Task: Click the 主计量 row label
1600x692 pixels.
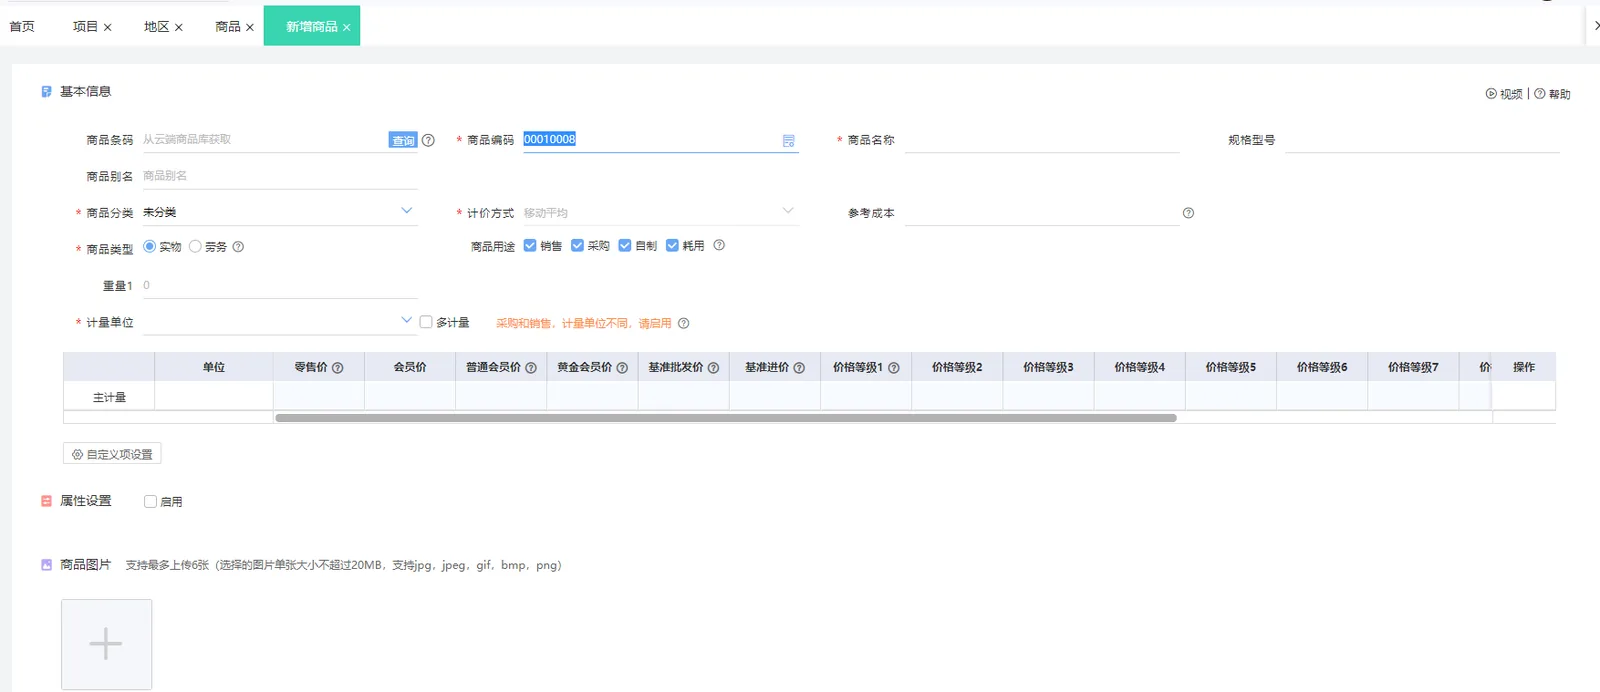Action: point(109,397)
